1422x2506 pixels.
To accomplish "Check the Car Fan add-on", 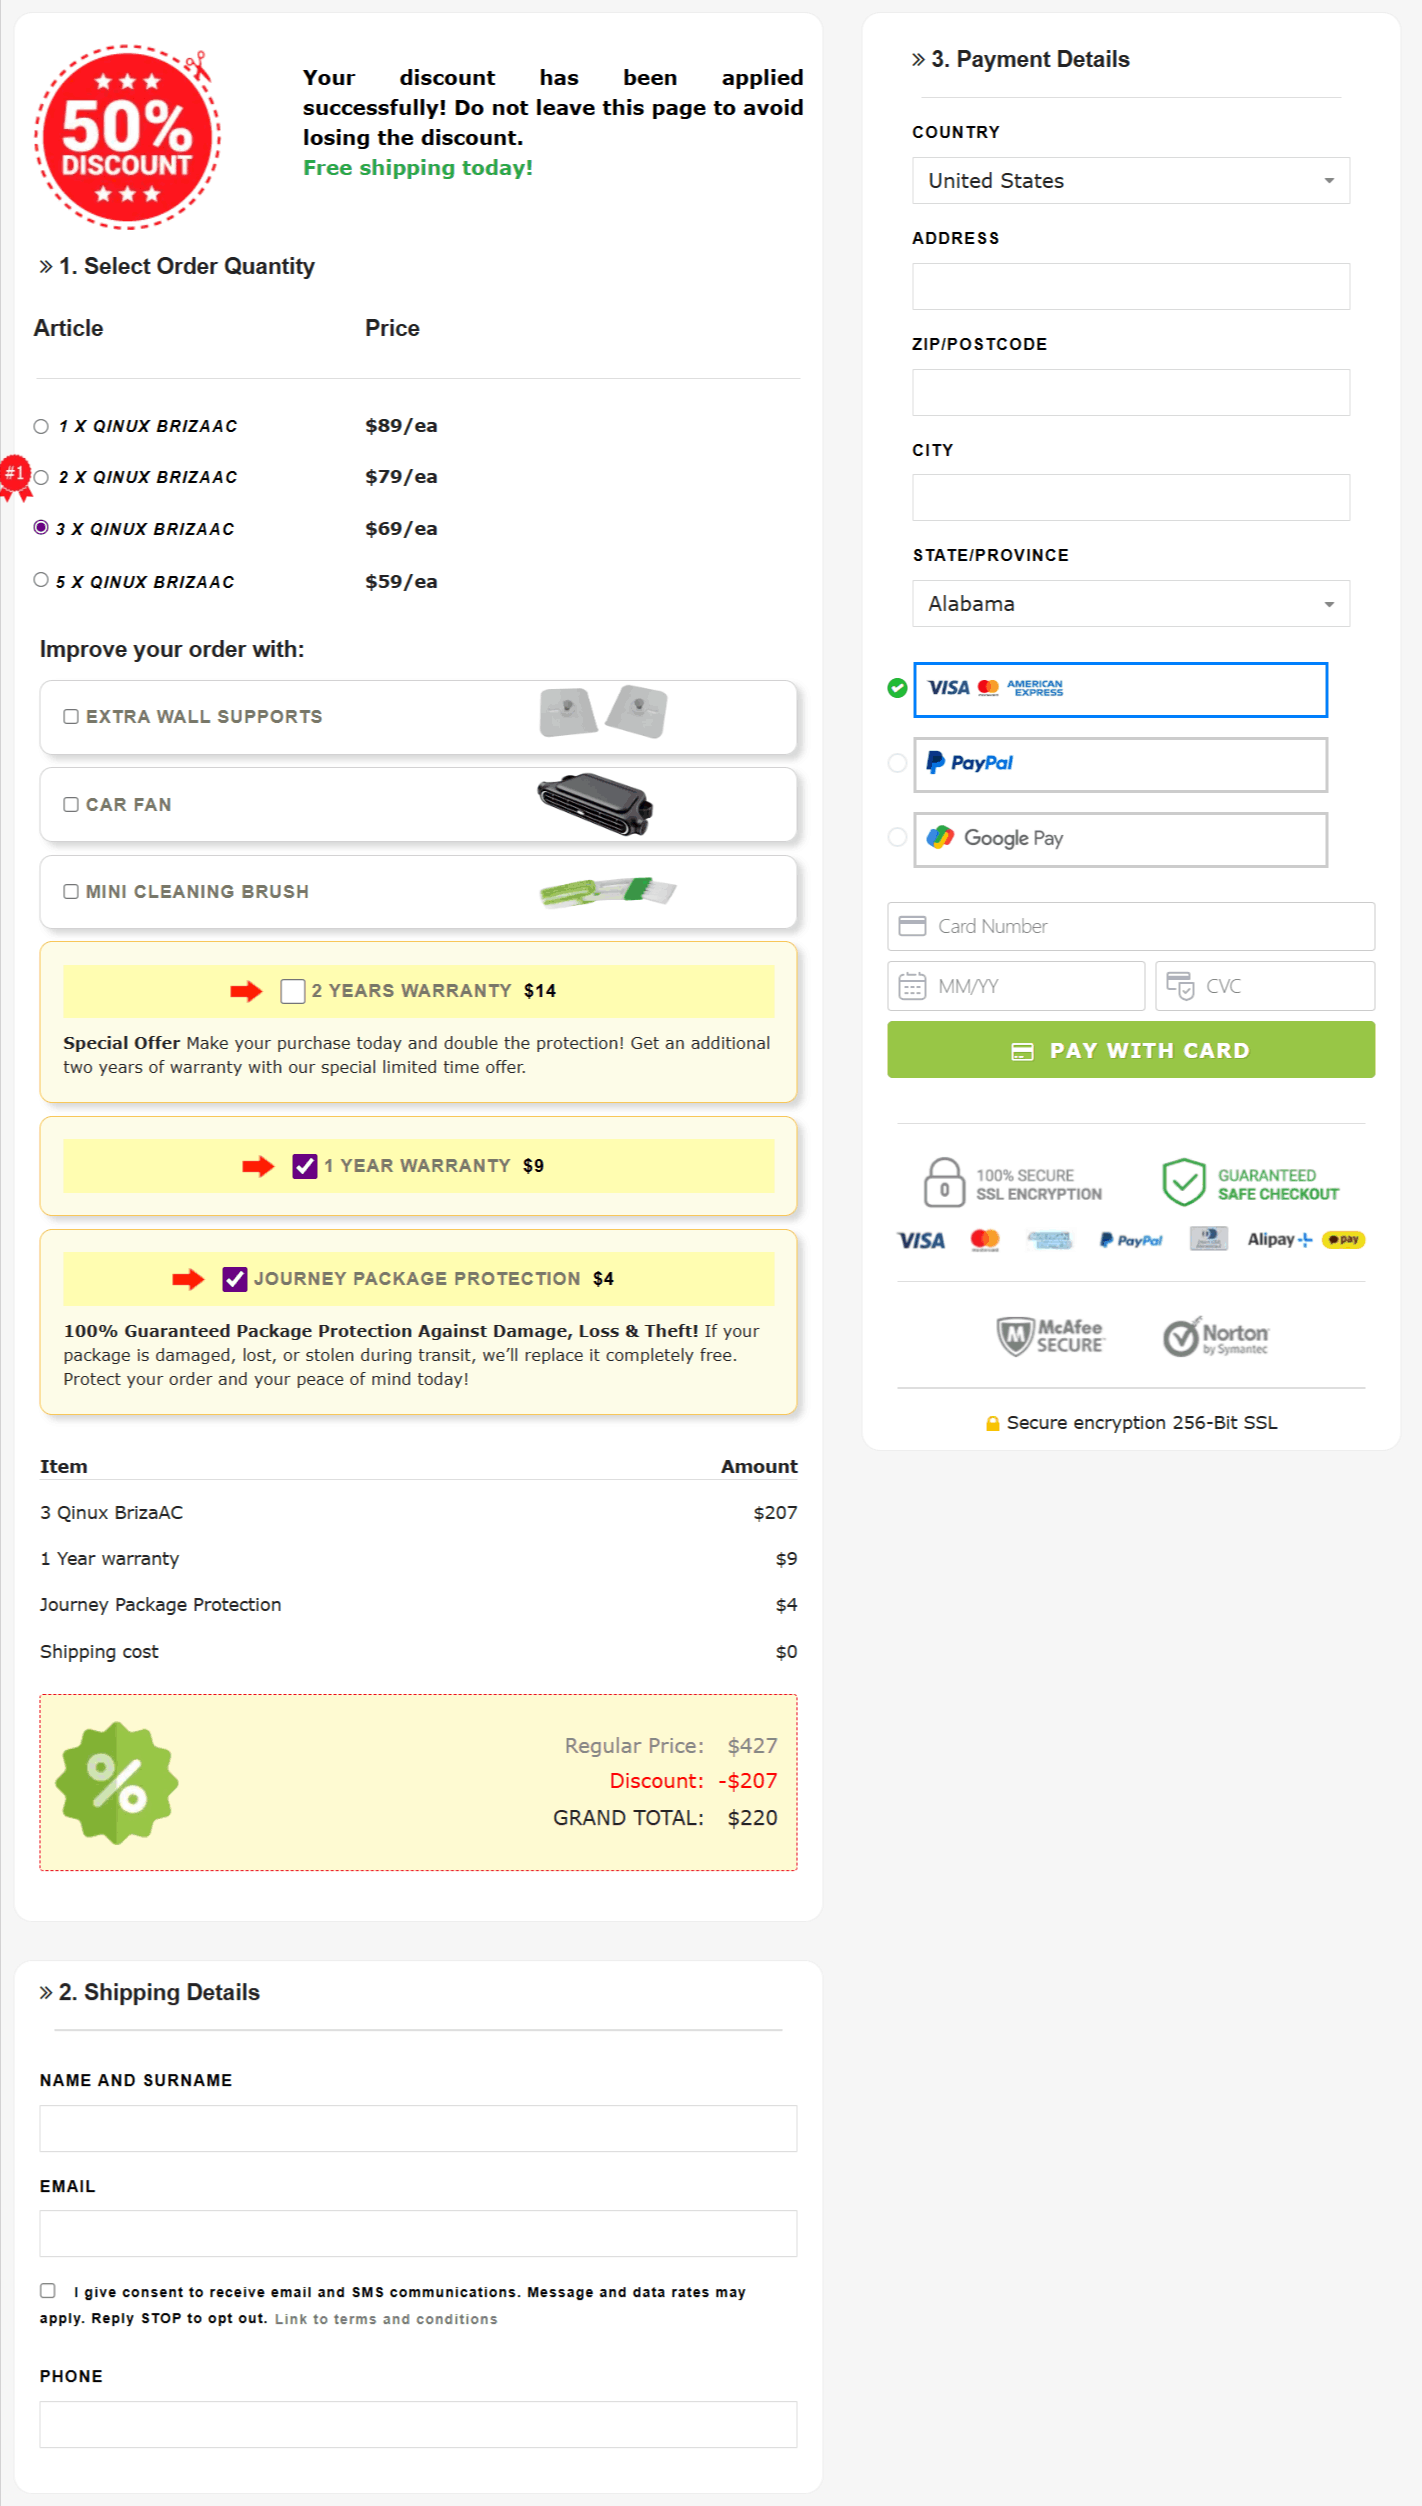I will pyautogui.click(x=70, y=804).
